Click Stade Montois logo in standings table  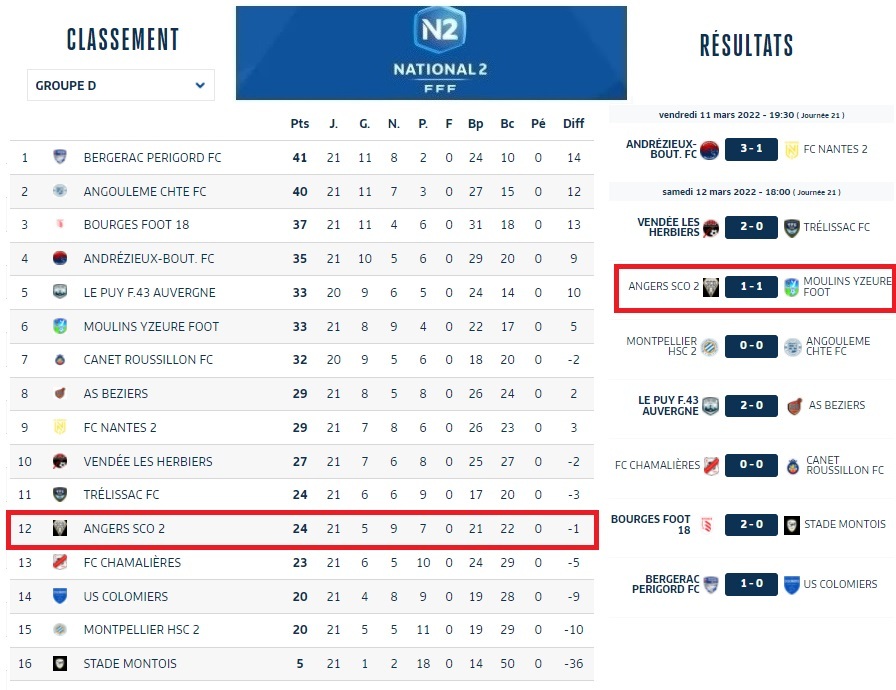pyautogui.click(x=60, y=664)
